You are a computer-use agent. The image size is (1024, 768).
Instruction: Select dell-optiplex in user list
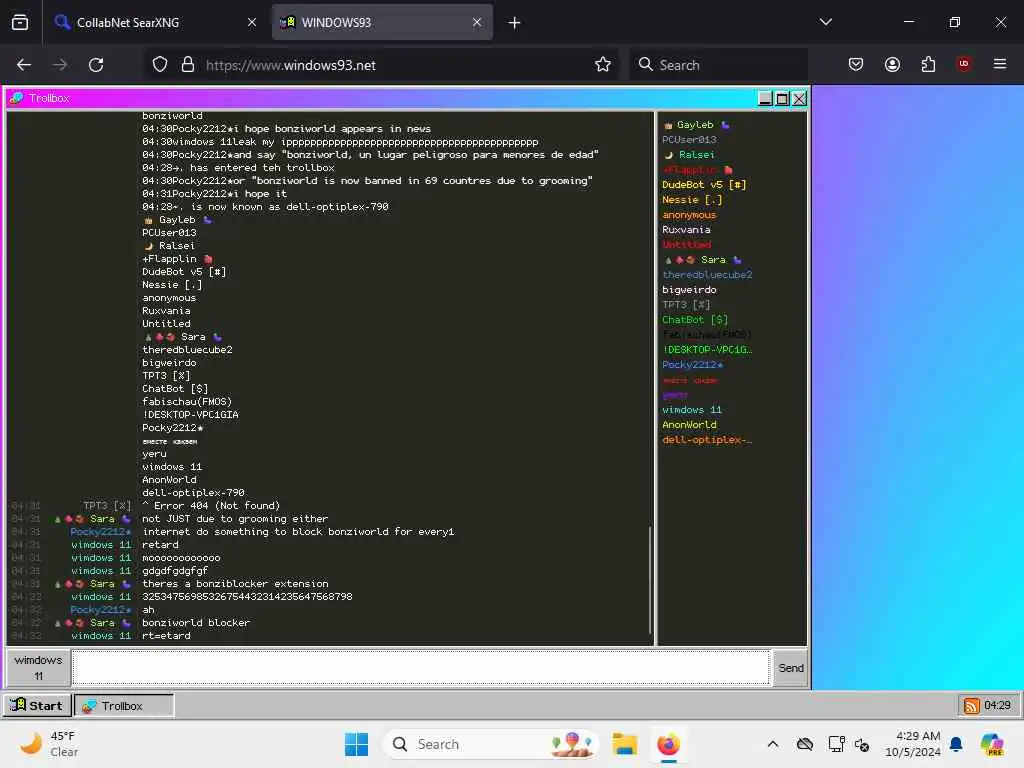click(x=707, y=440)
